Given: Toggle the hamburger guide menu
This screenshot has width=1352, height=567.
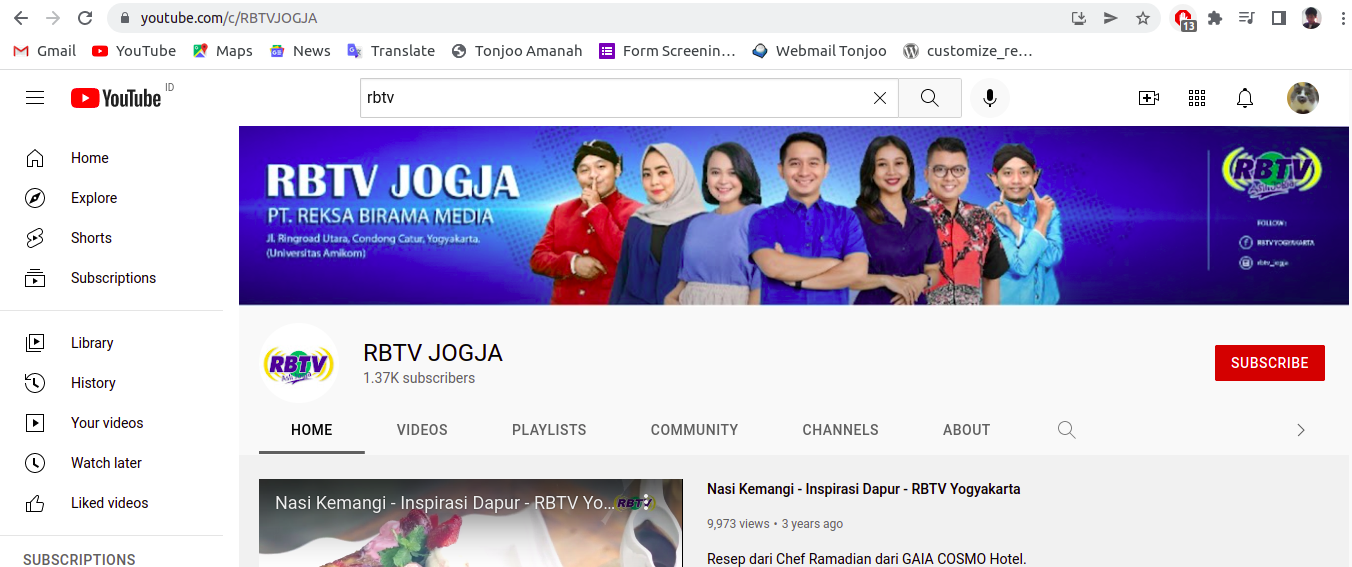Looking at the screenshot, I should (35, 98).
